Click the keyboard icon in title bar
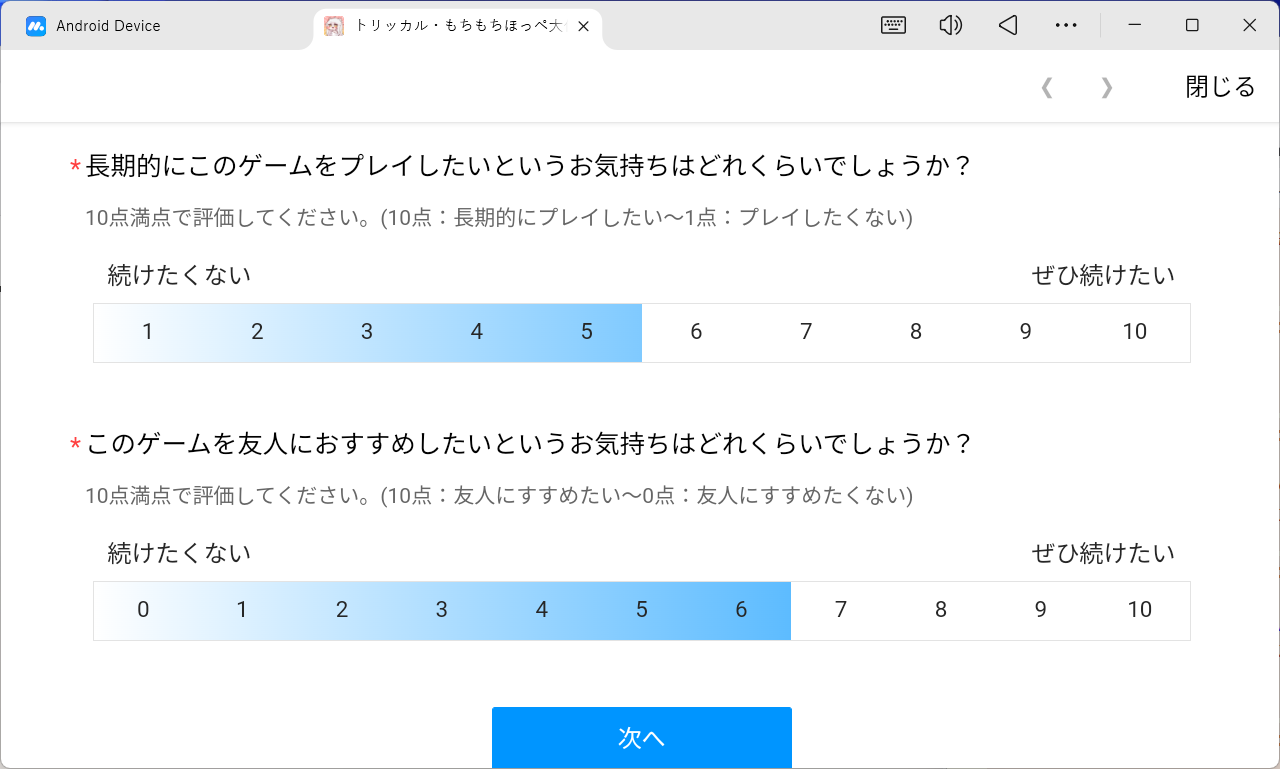 click(x=893, y=26)
